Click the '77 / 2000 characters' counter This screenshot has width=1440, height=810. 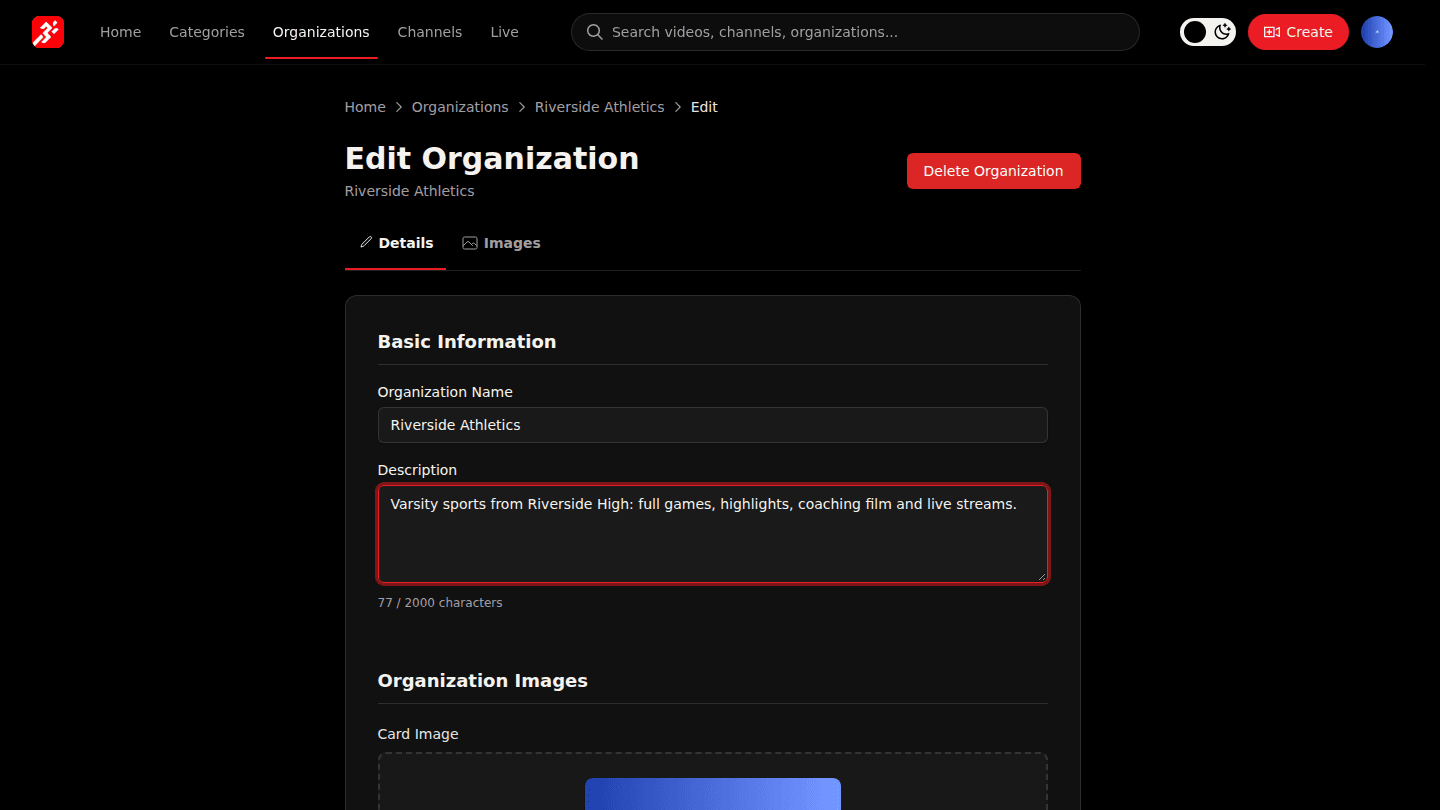(x=440, y=603)
